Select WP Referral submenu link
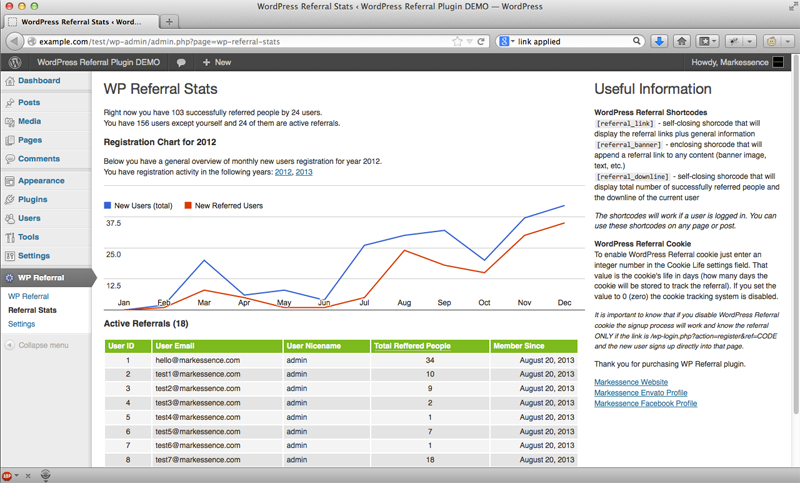 coord(29,296)
